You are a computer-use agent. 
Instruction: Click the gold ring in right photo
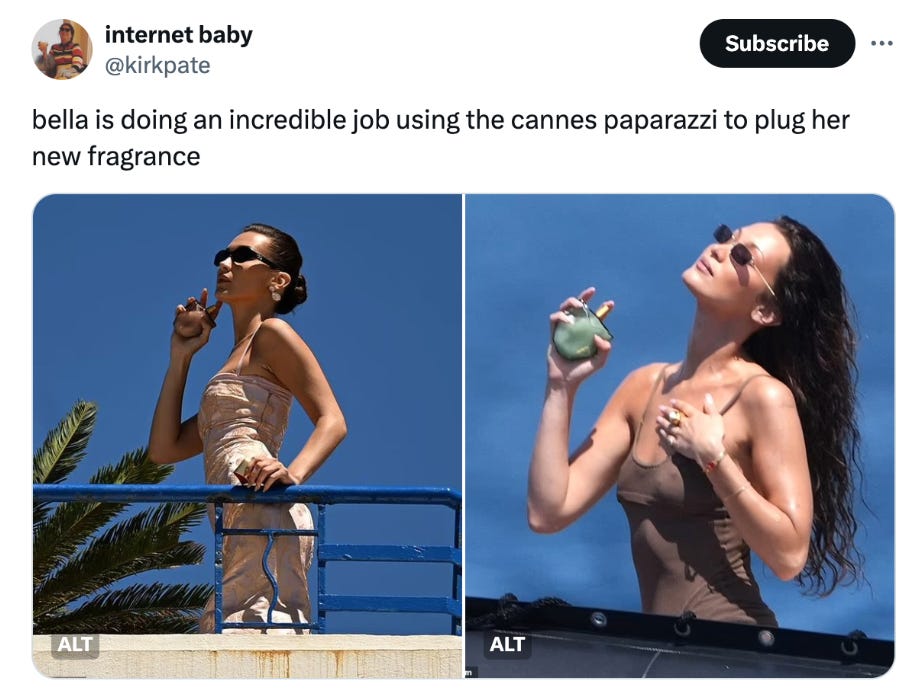(x=674, y=417)
